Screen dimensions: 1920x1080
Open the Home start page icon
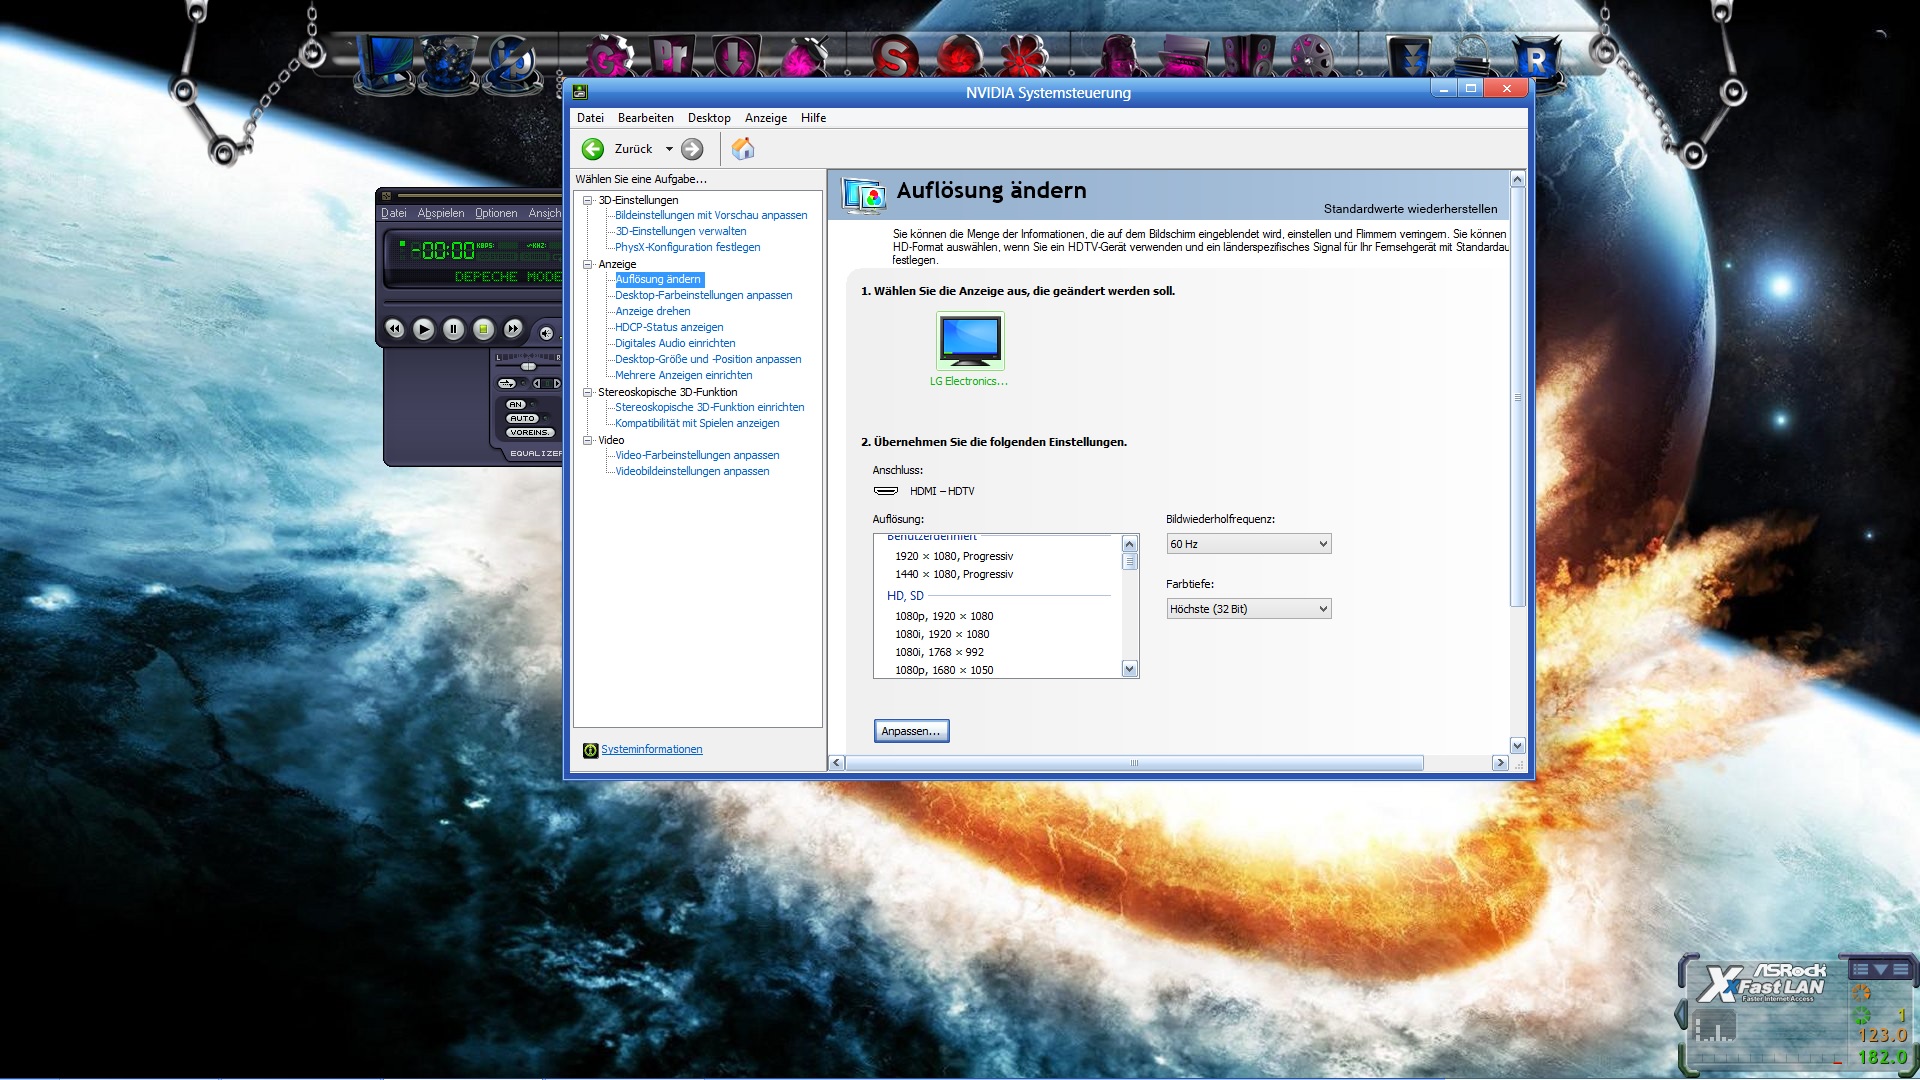pyautogui.click(x=743, y=149)
